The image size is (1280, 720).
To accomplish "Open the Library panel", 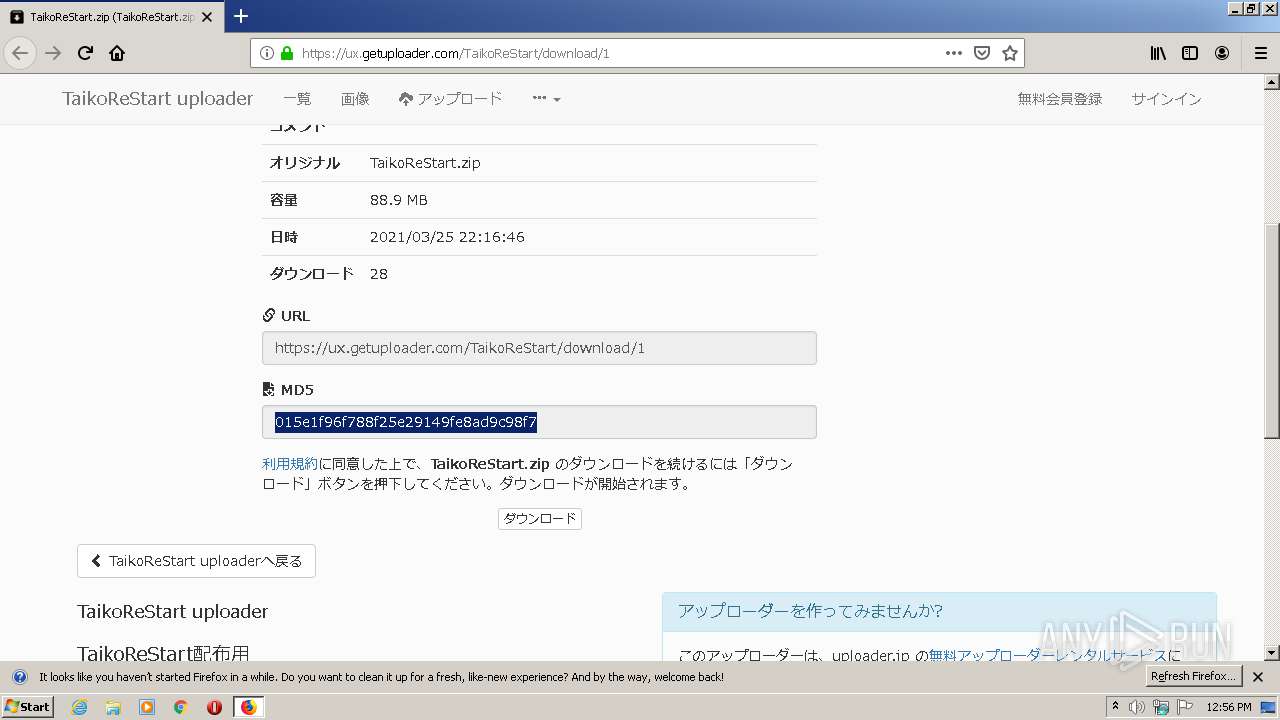I will [1158, 53].
